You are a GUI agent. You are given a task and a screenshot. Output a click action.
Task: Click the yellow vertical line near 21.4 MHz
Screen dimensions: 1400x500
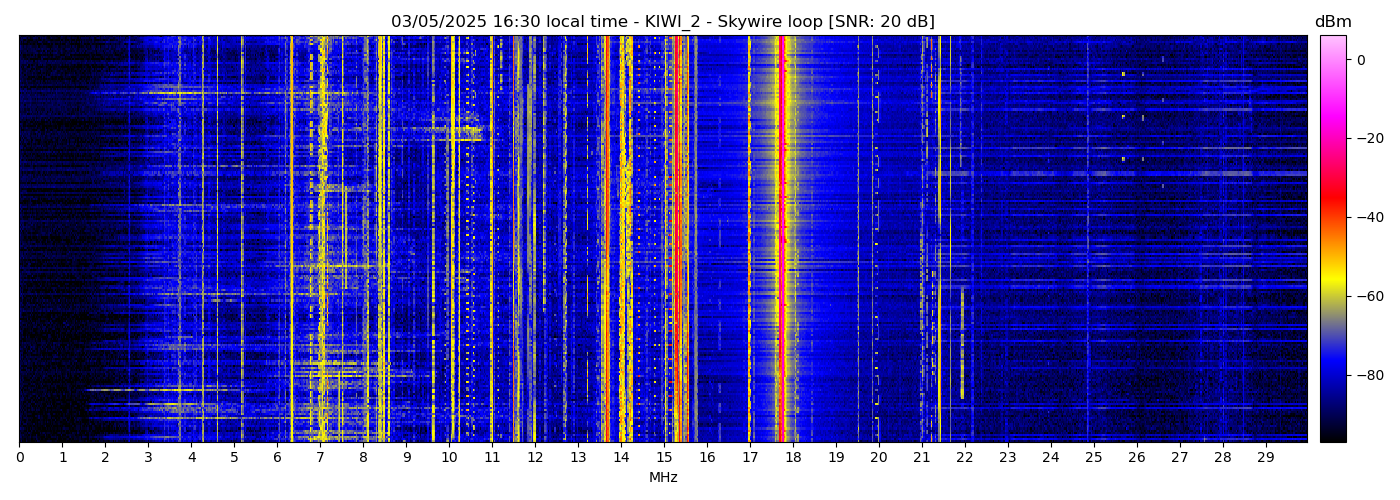tap(939, 240)
